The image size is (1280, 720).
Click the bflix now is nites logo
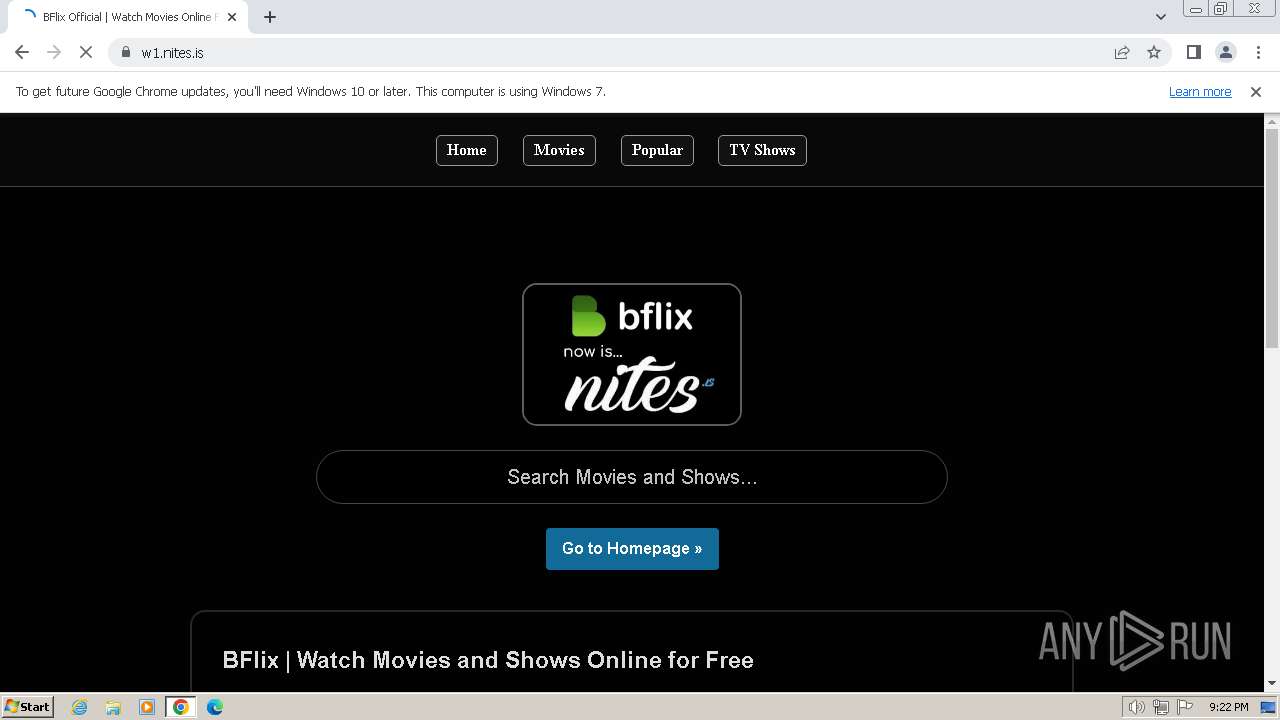632,354
